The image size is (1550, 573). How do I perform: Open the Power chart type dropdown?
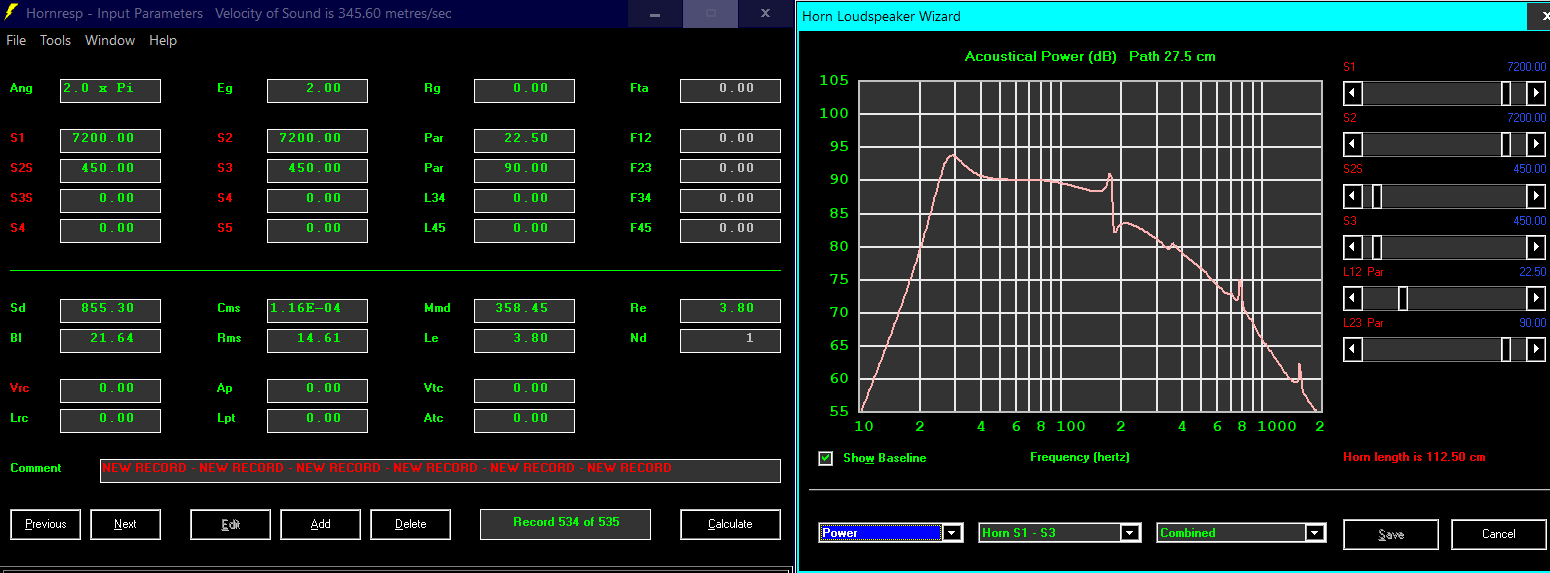click(x=953, y=533)
